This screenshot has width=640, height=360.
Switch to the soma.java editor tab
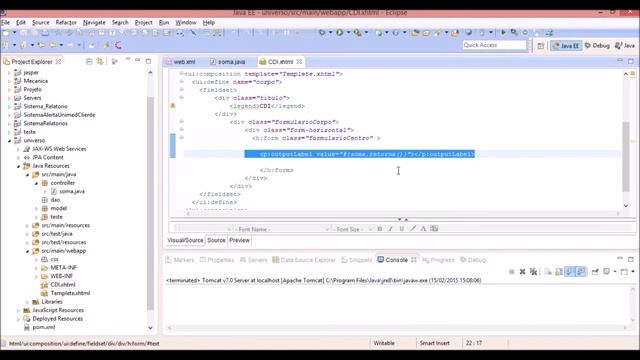coord(228,62)
